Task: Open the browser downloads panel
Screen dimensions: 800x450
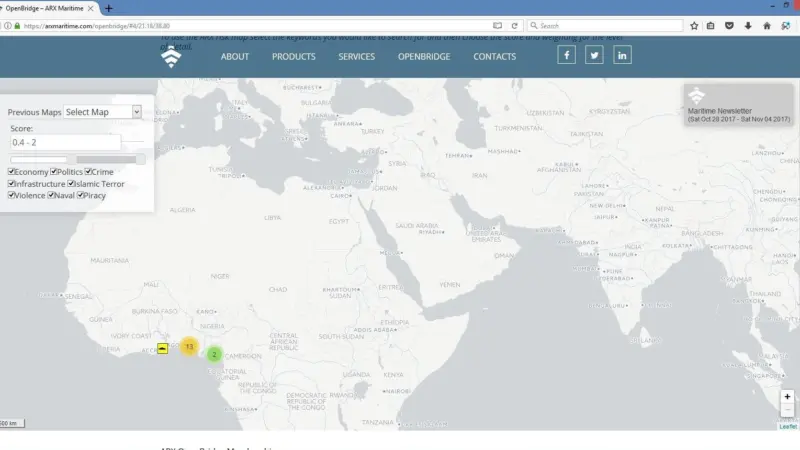Action: coord(748,26)
